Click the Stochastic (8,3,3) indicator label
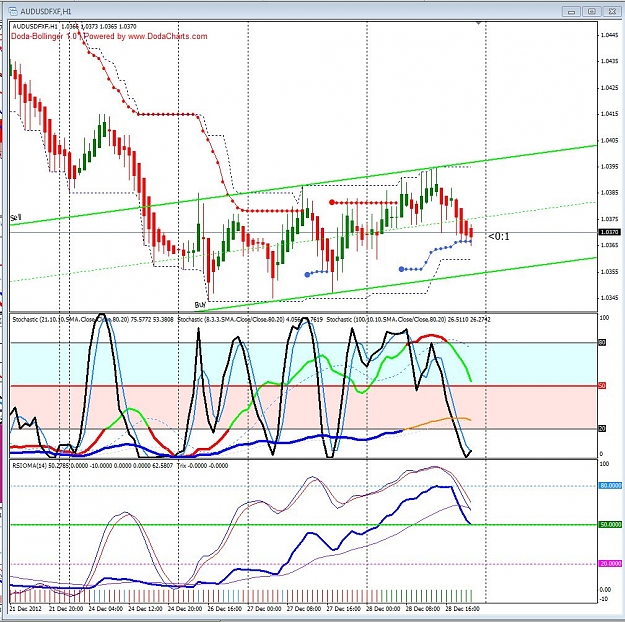 pos(250,319)
